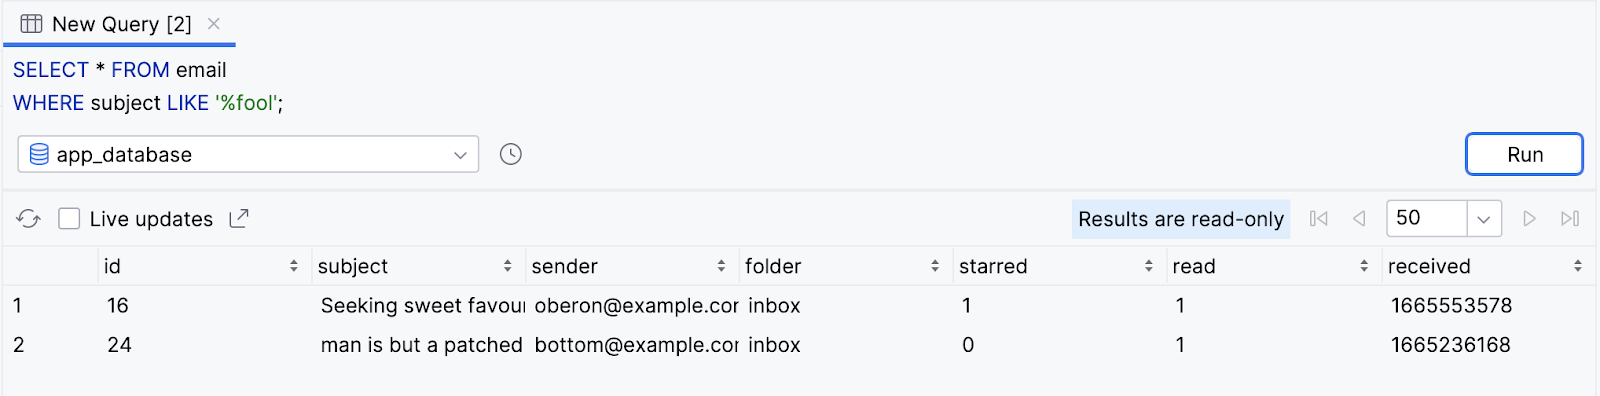This screenshot has width=1600, height=396.
Task: Jump to the last results page
Action: coord(1570,218)
